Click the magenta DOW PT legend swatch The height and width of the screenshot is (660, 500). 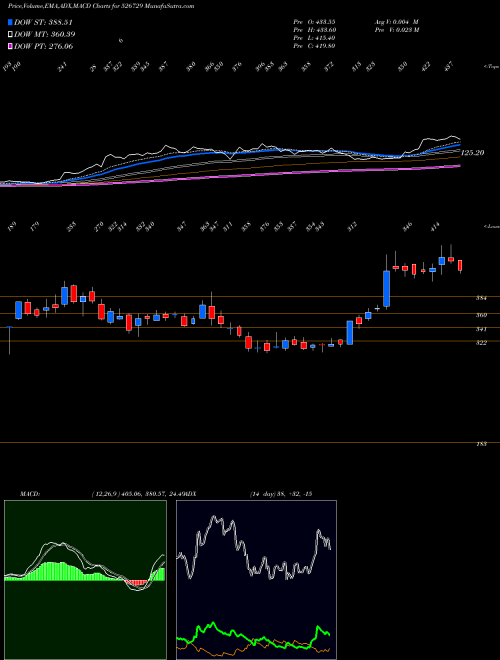coord(10,46)
